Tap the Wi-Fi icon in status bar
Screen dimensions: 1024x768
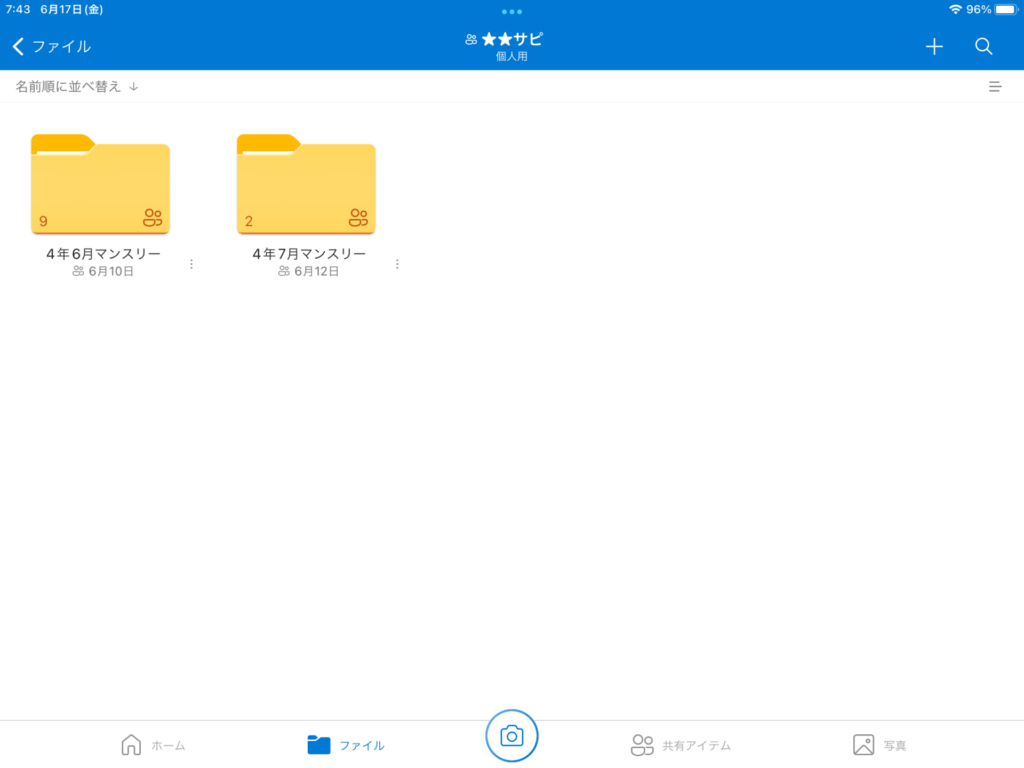tap(955, 10)
